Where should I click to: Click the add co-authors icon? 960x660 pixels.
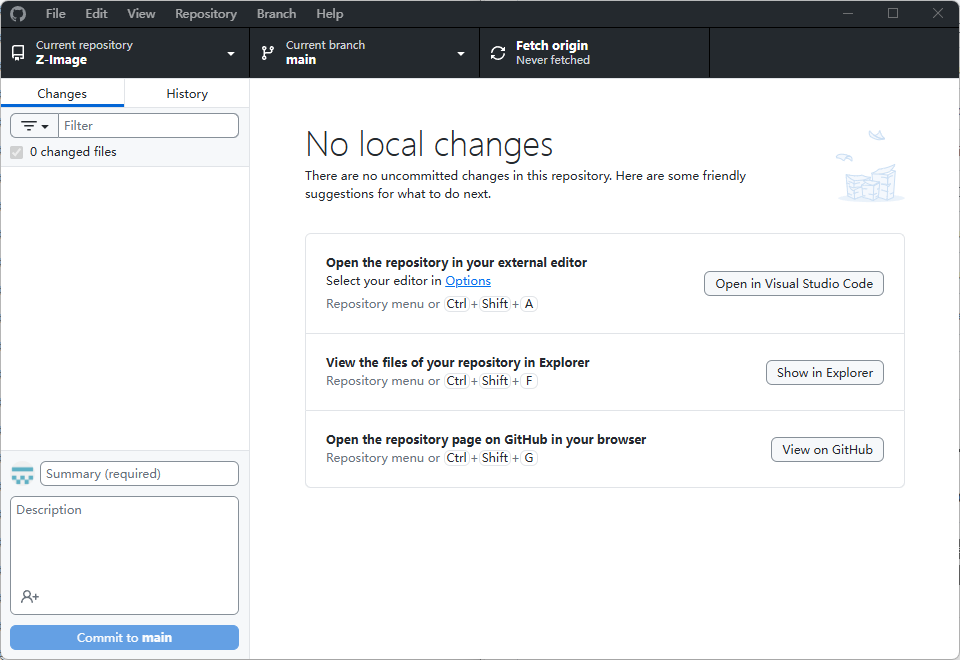tap(30, 597)
